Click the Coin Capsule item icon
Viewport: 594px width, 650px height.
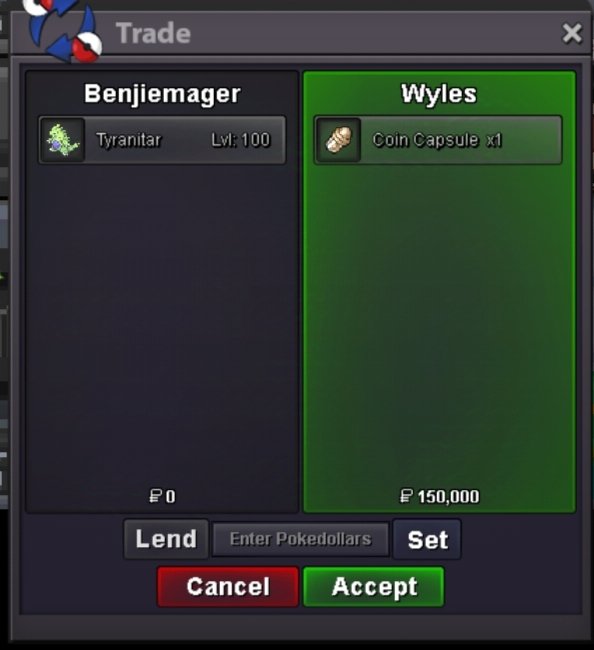click(338, 140)
